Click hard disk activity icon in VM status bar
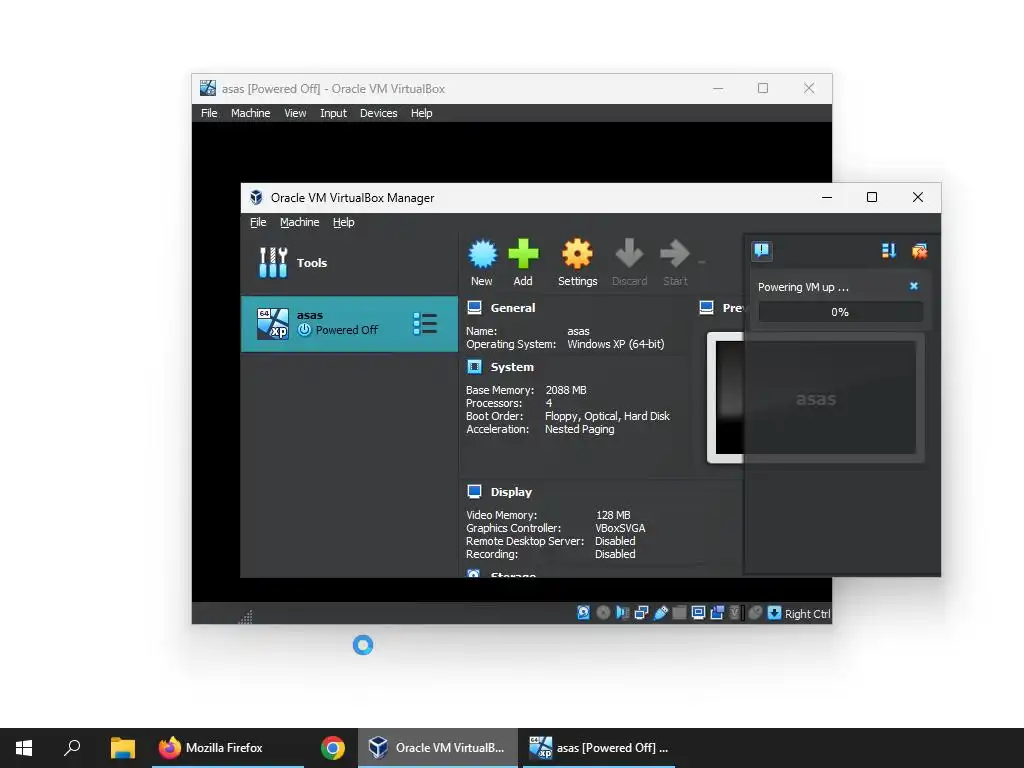Screen dimensions: 1024x768 click(584, 613)
